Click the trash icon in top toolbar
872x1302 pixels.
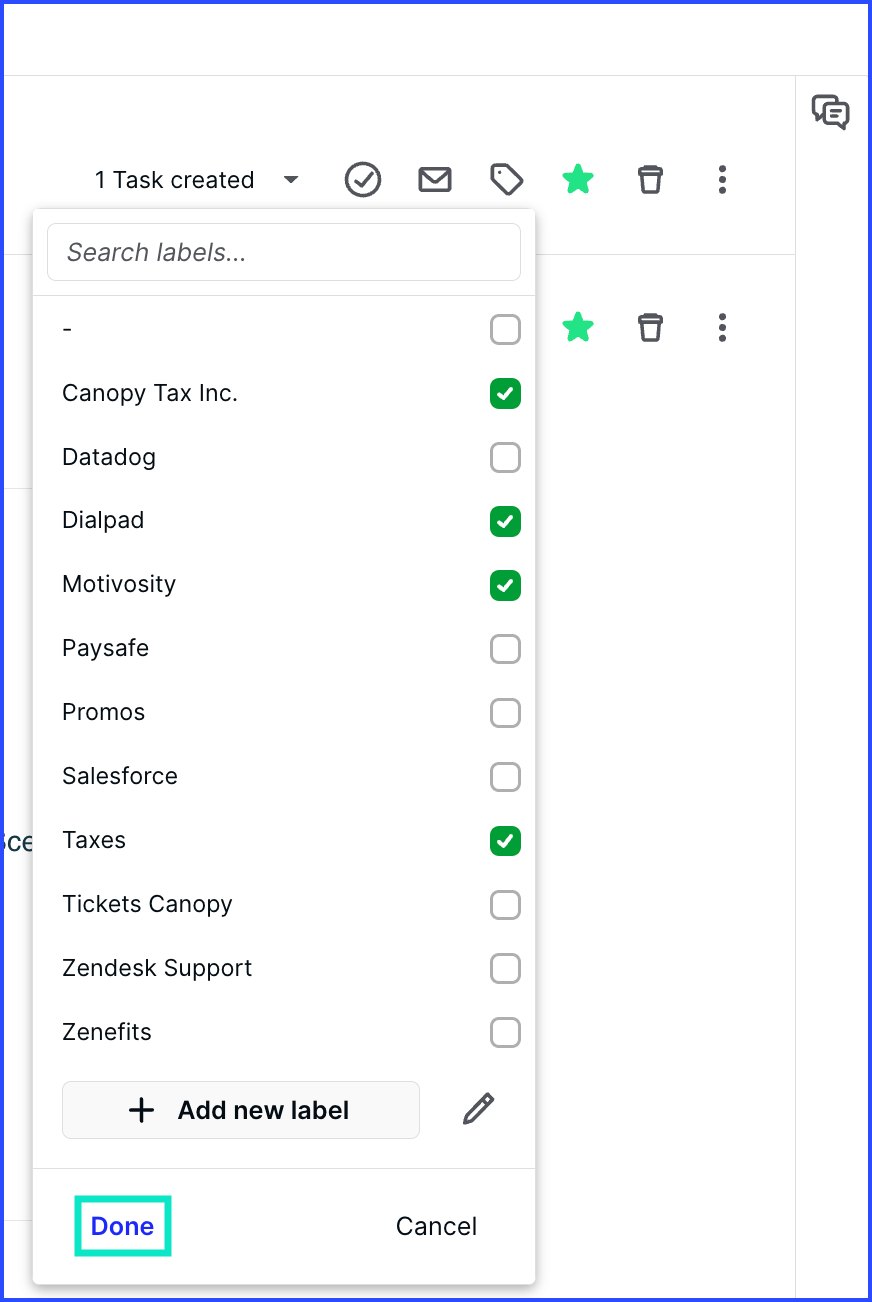tap(651, 180)
